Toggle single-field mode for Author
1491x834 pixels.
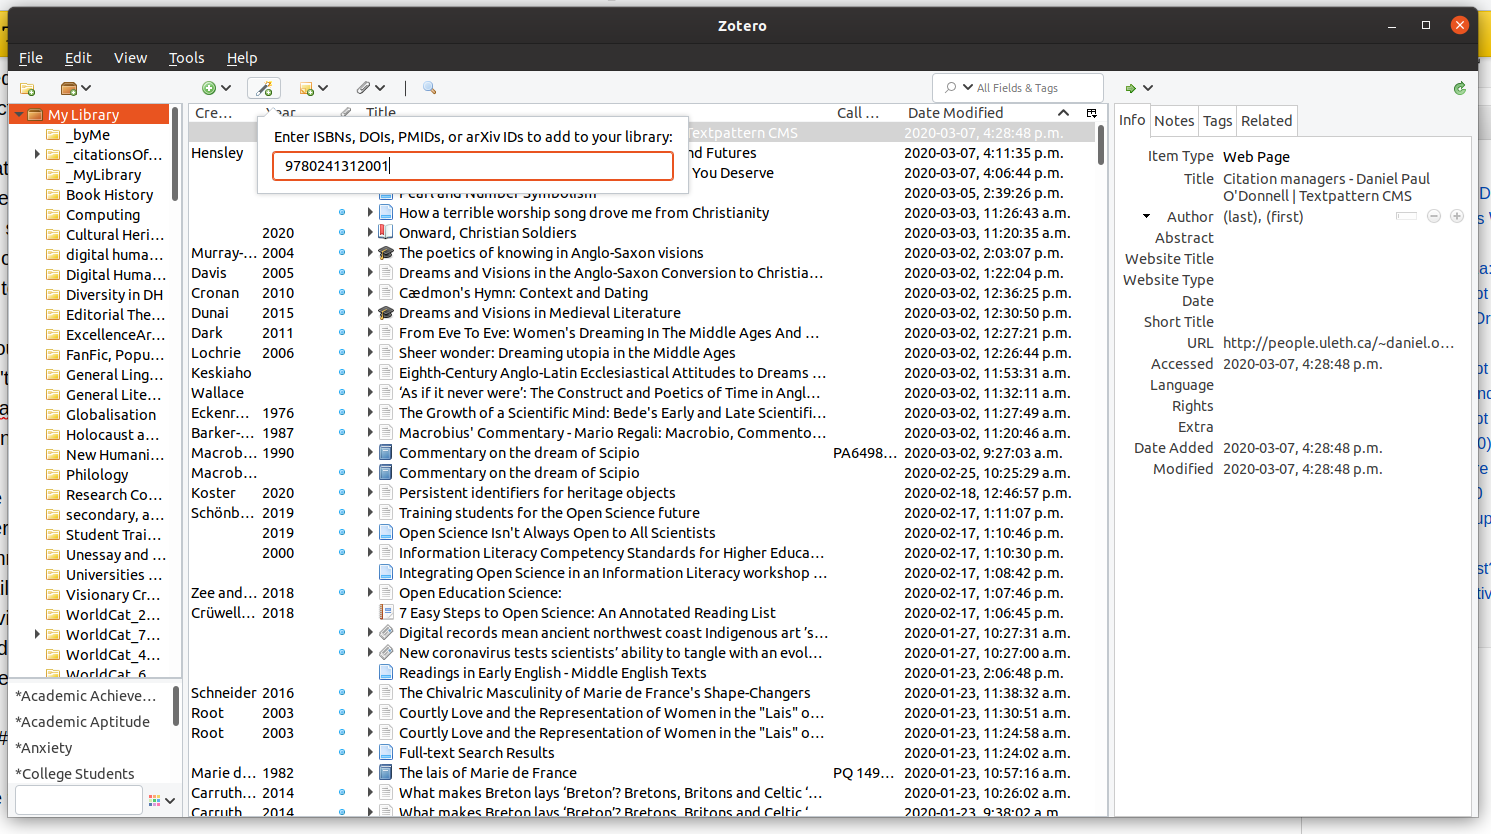pyautogui.click(x=1407, y=216)
